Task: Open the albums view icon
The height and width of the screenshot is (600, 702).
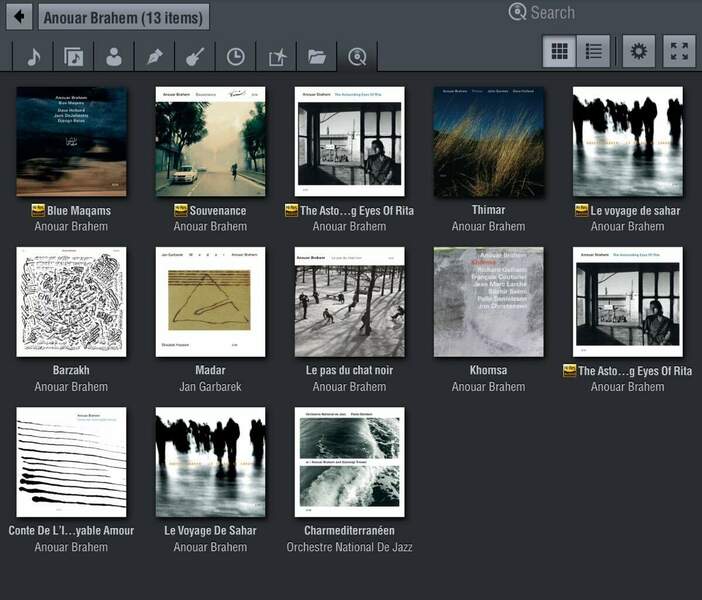Action: click(x=74, y=57)
